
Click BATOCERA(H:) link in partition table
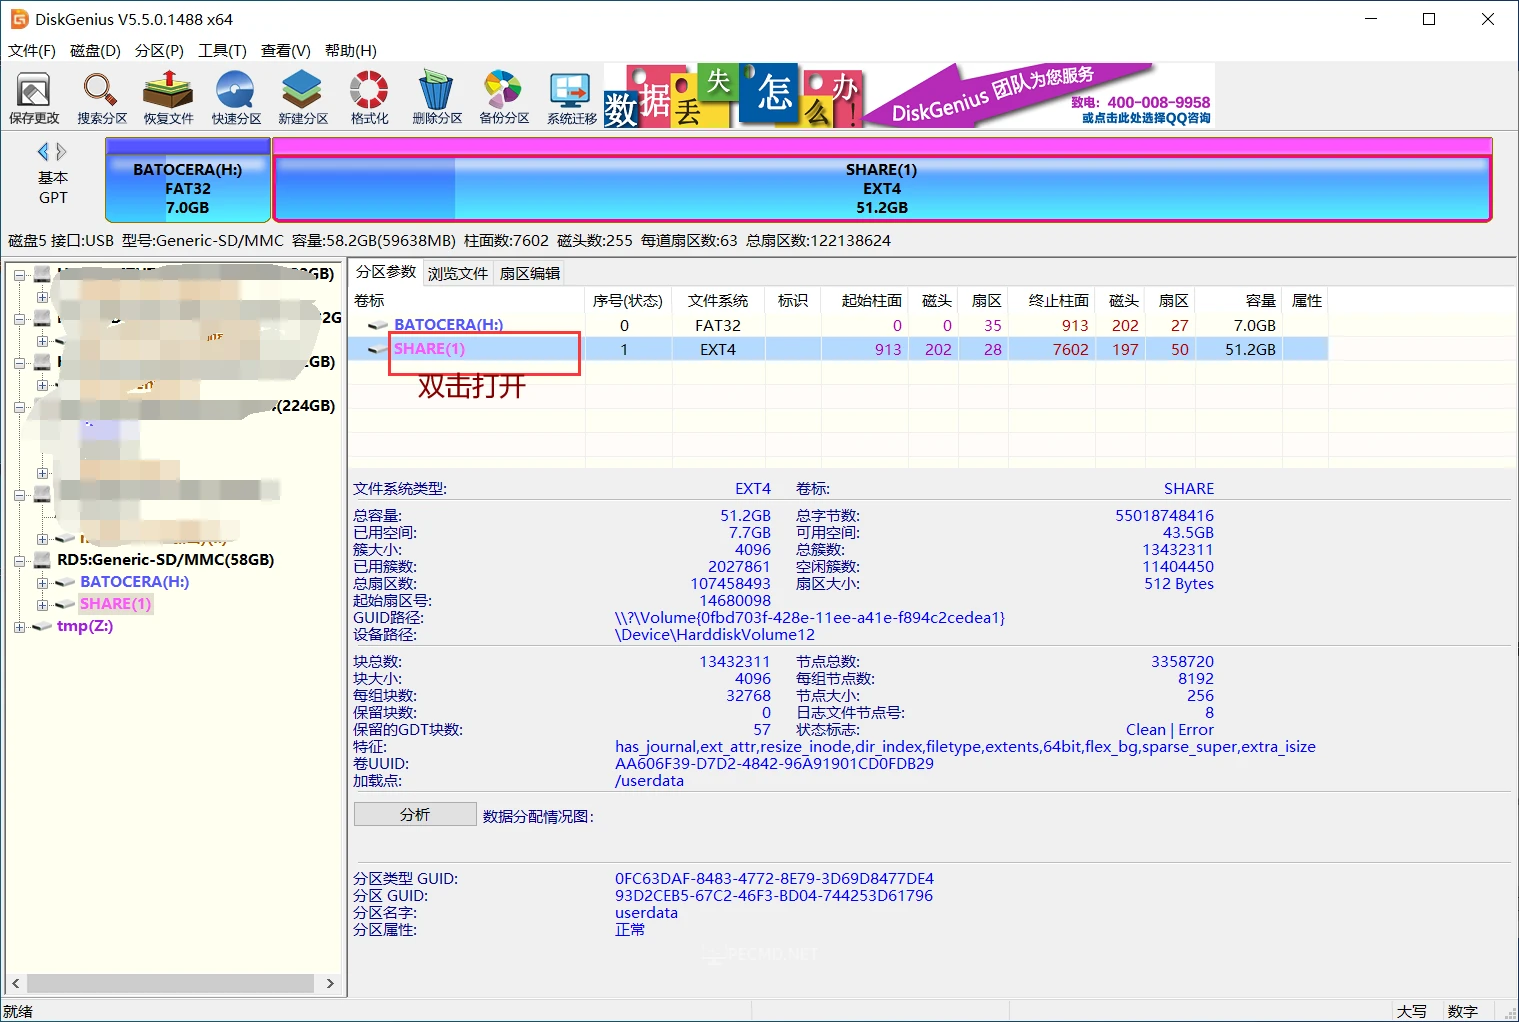(448, 325)
